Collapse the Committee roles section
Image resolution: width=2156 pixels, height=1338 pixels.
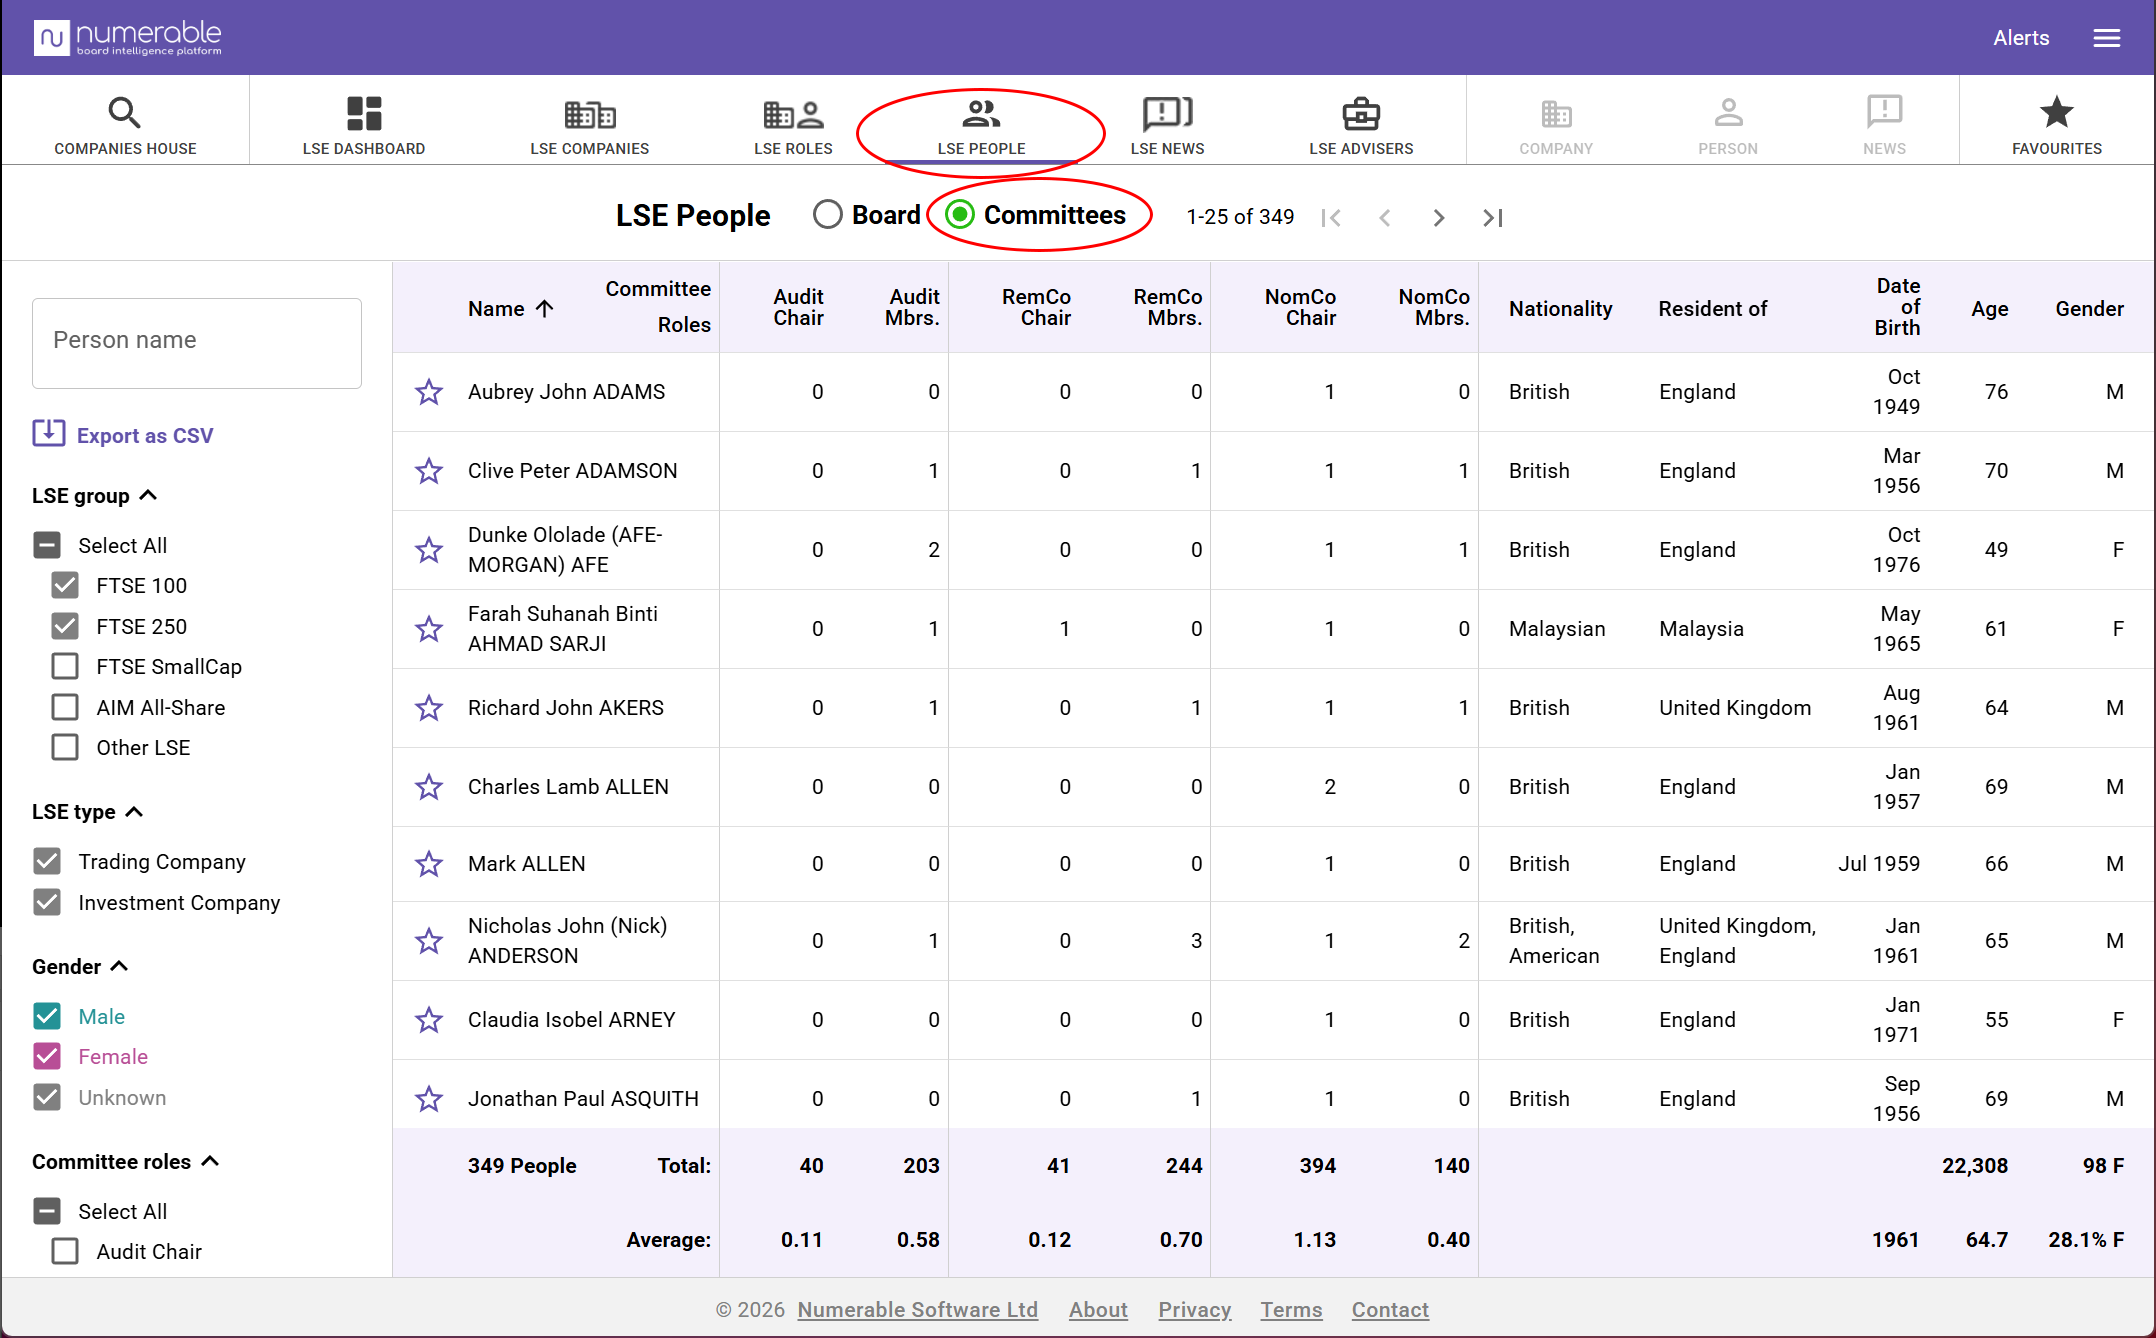click(x=210, y=1161)
